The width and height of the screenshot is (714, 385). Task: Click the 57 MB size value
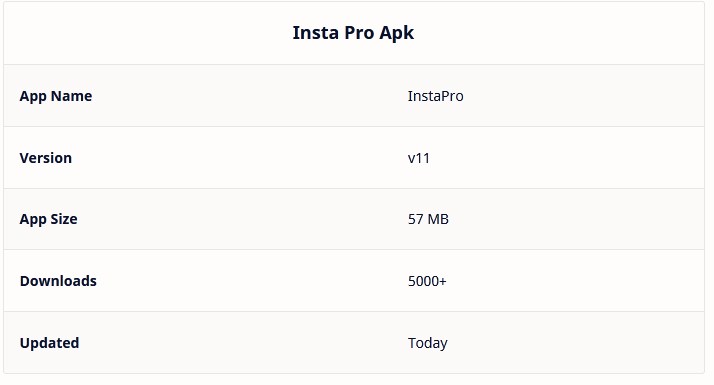click(x=428, y=219)
